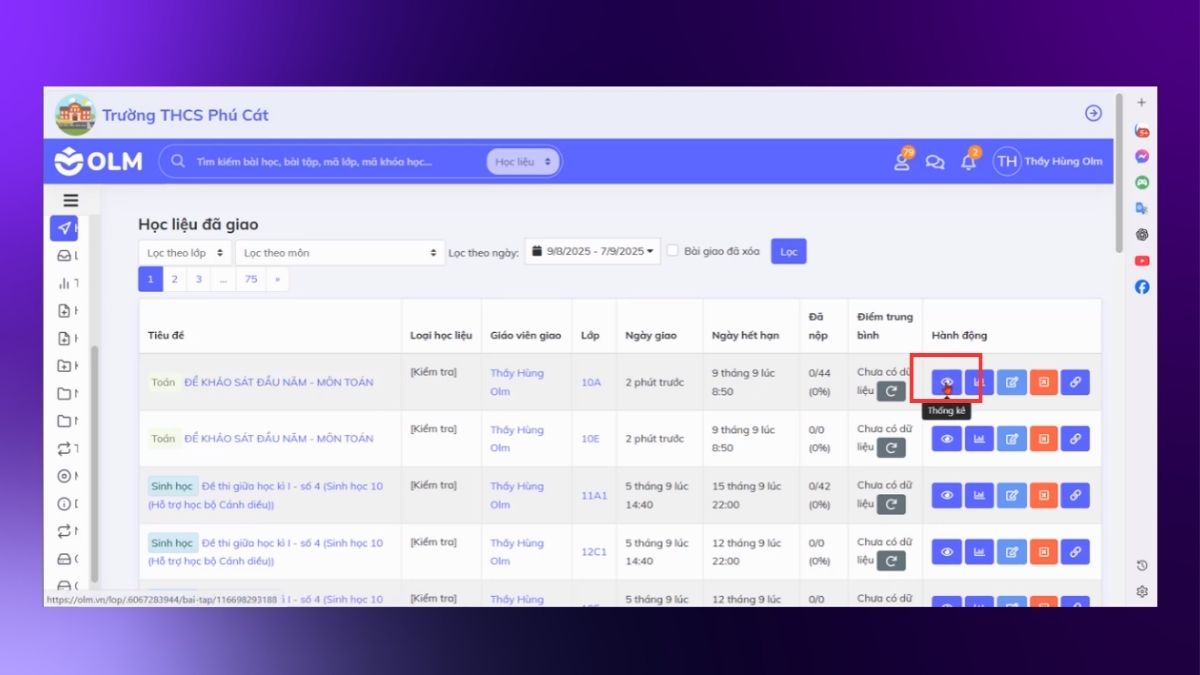1200x675 pixels.
Task: Open the chat messages icon
Action: point(935,162)
